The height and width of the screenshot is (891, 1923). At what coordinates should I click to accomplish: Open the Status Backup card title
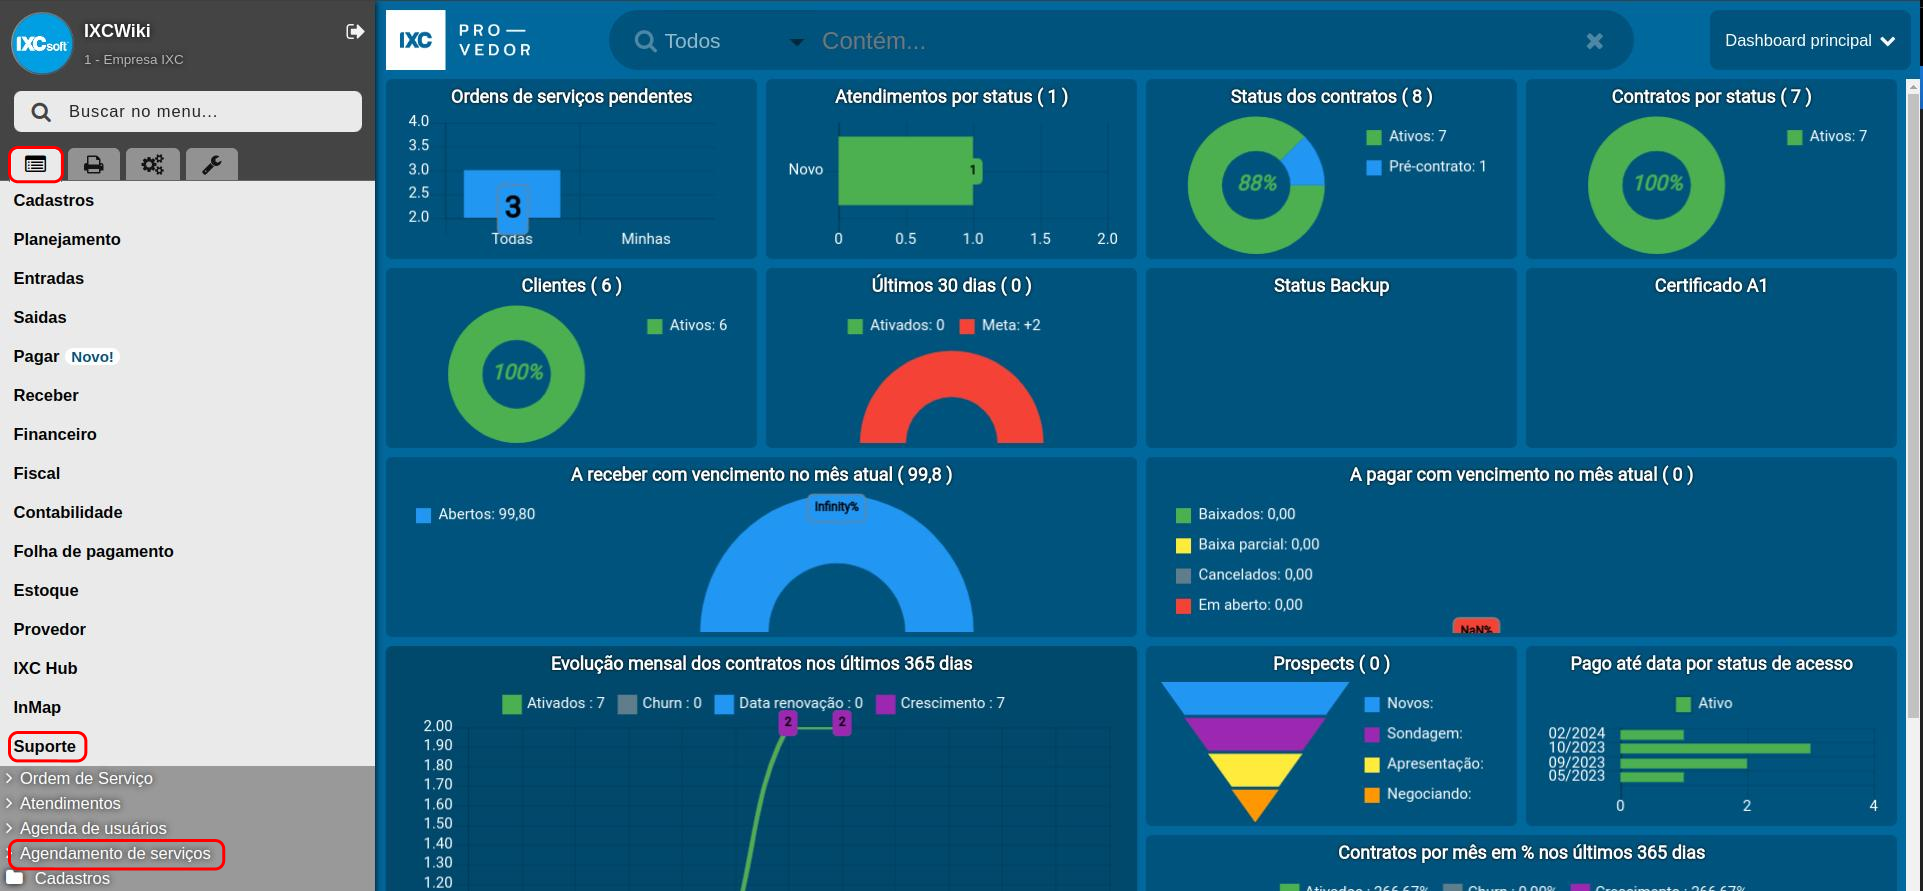1331,285
